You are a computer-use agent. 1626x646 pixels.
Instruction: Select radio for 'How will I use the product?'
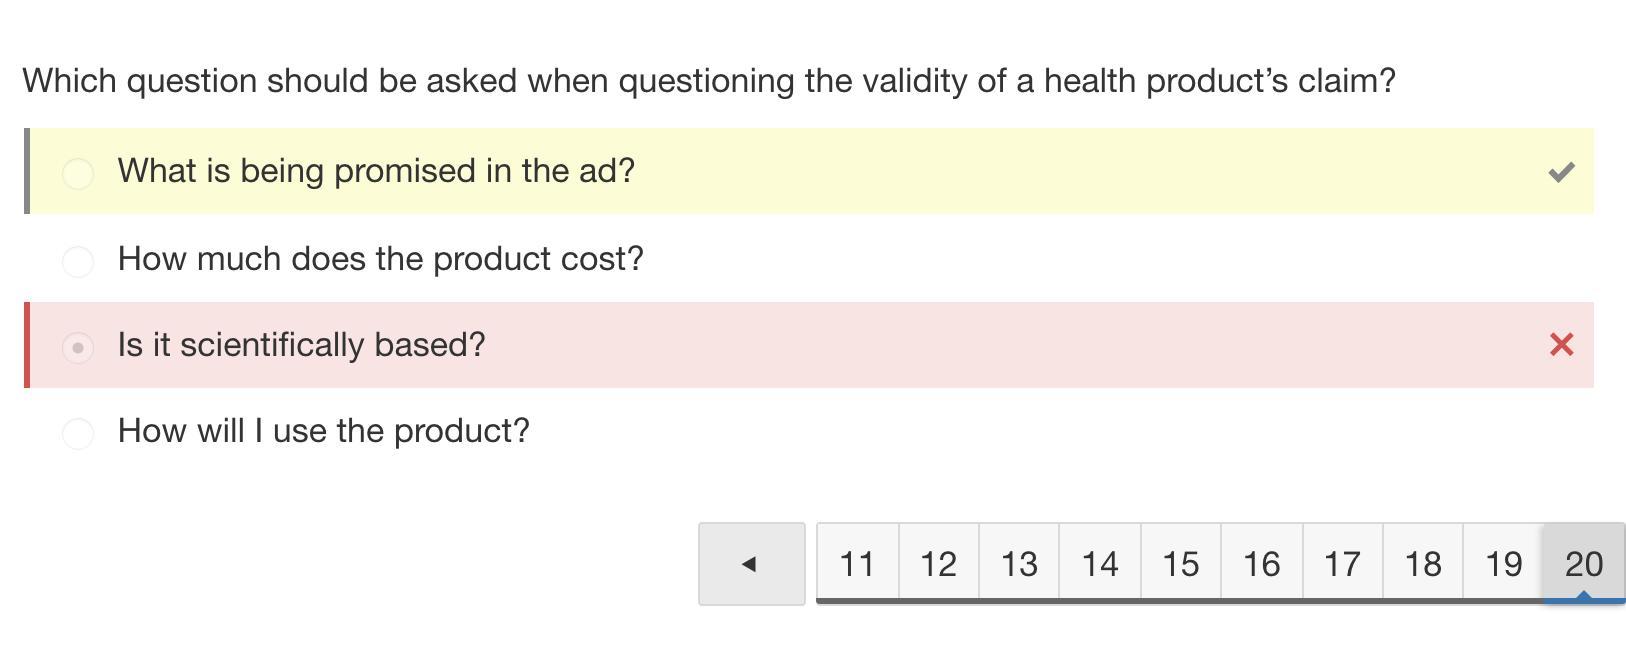78,433
